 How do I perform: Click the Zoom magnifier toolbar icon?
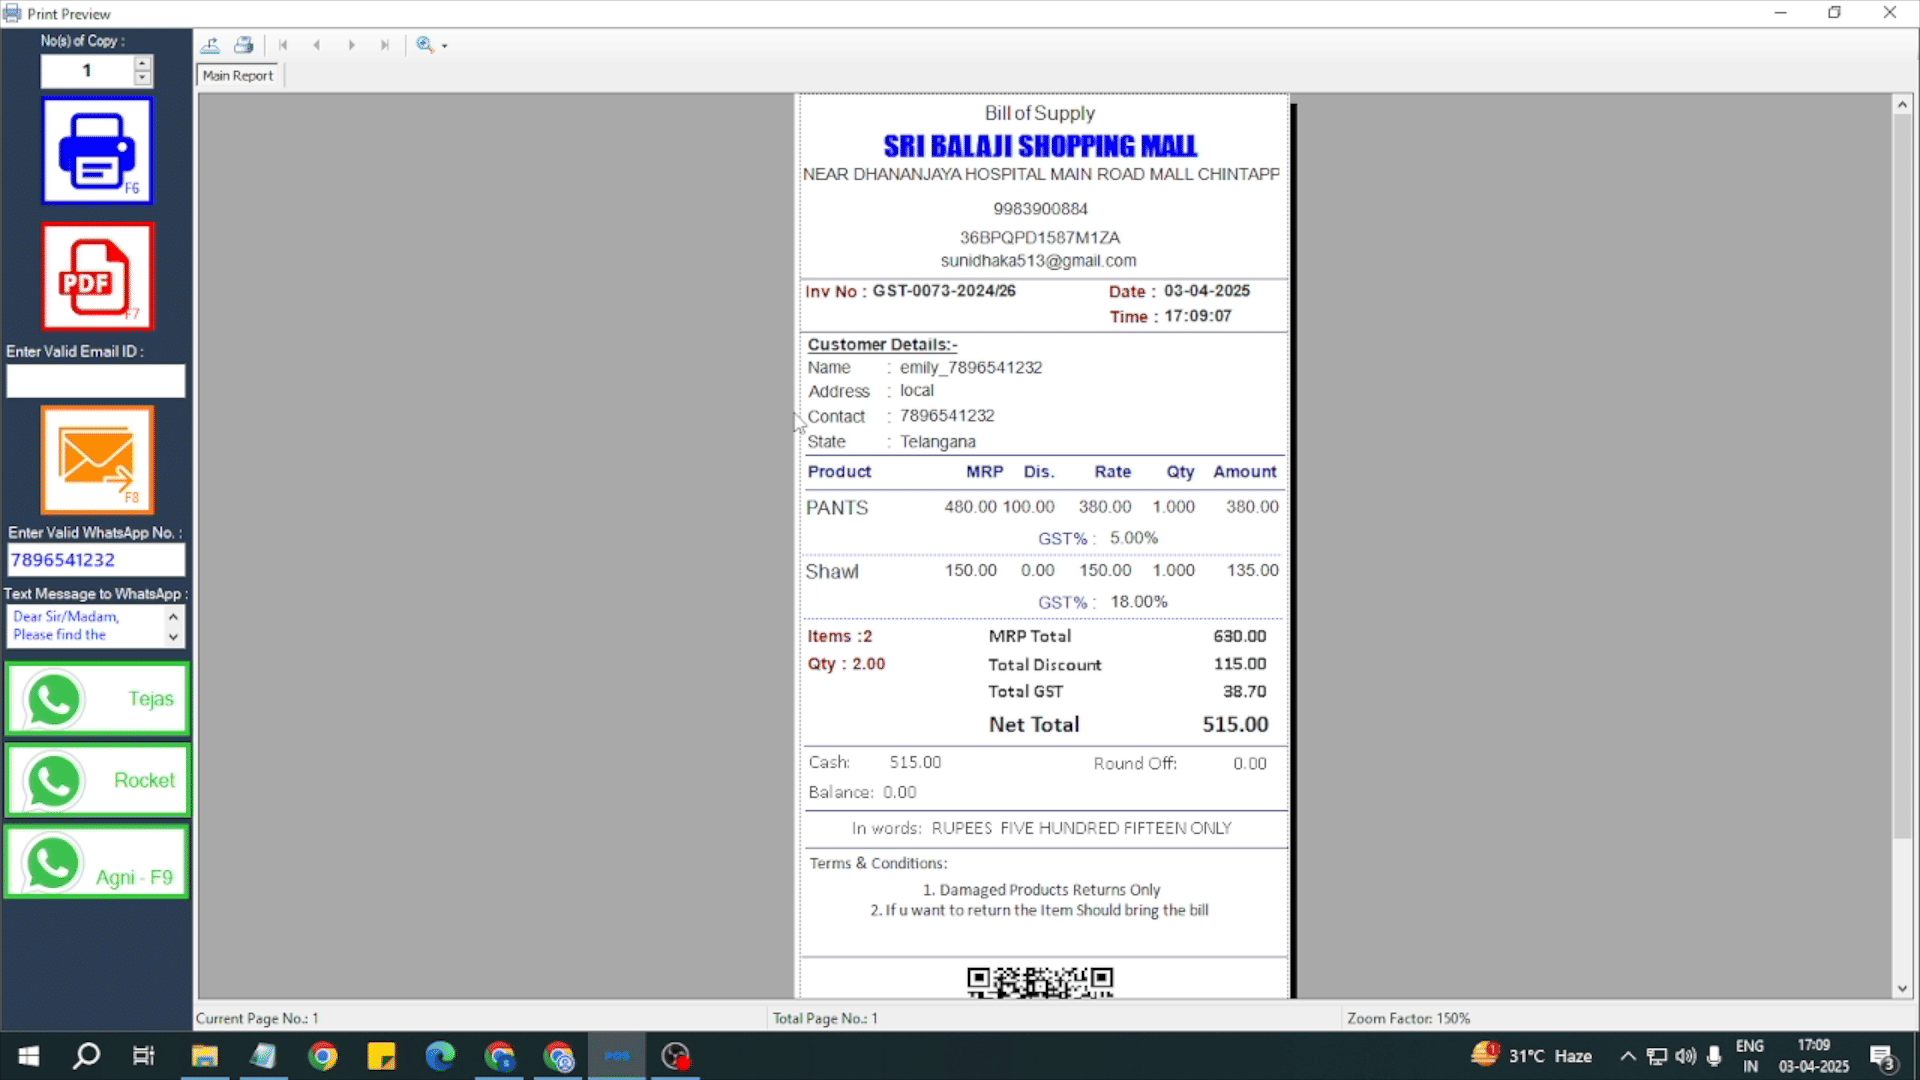coord(425,45)
